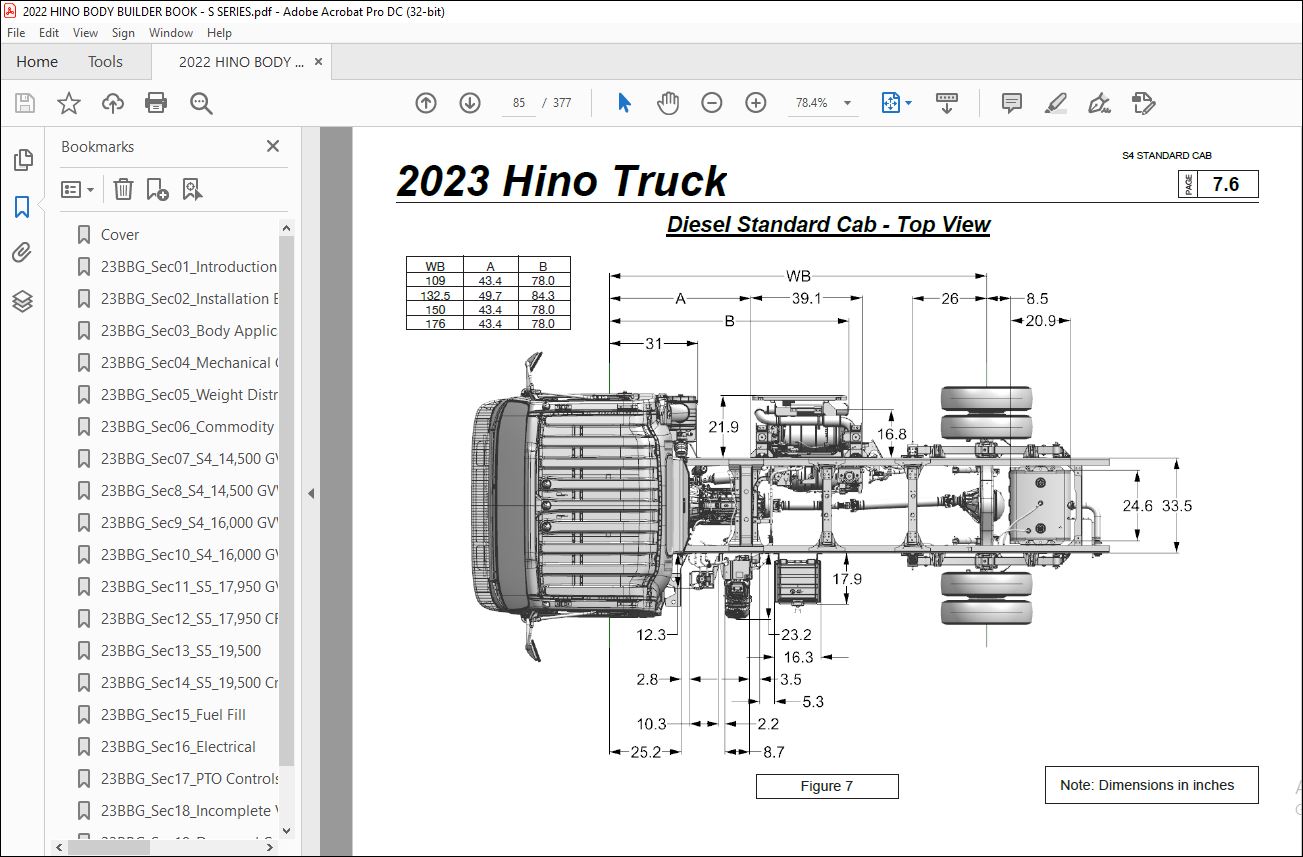
Task: Open the File menu
Action: (16, 33)
